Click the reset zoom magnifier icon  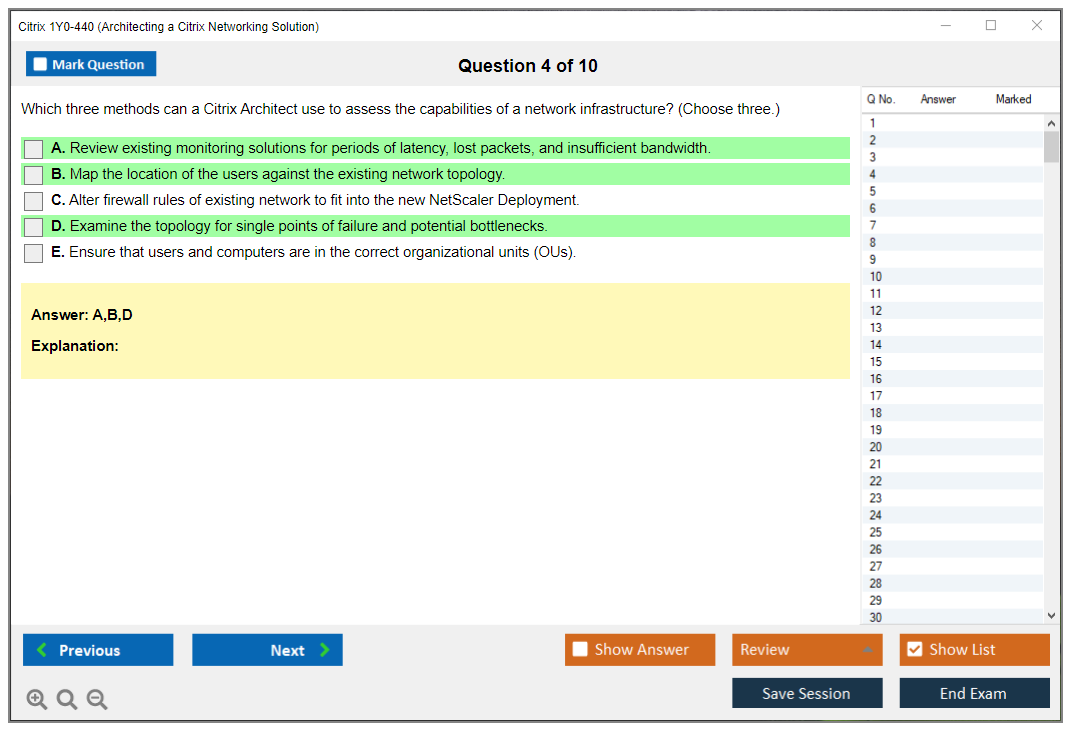[x=67, y=700]
